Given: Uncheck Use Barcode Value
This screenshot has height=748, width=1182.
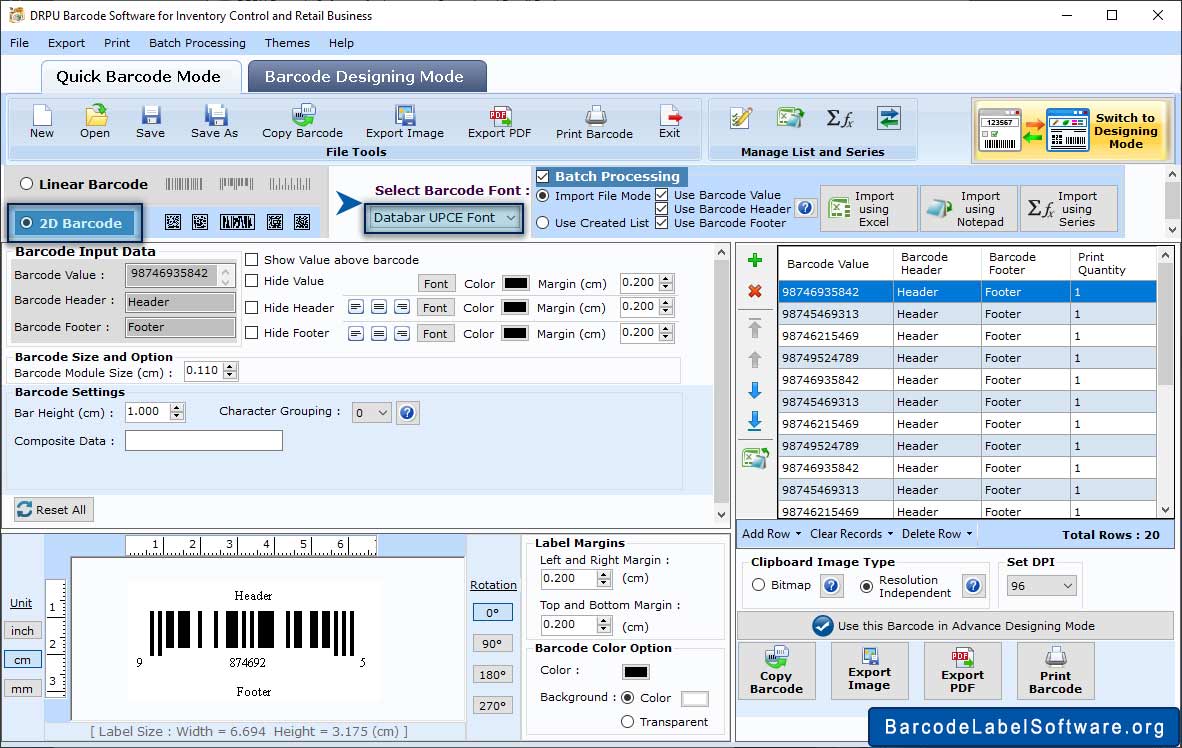Looking at the screenshot, I should [661, 195].
